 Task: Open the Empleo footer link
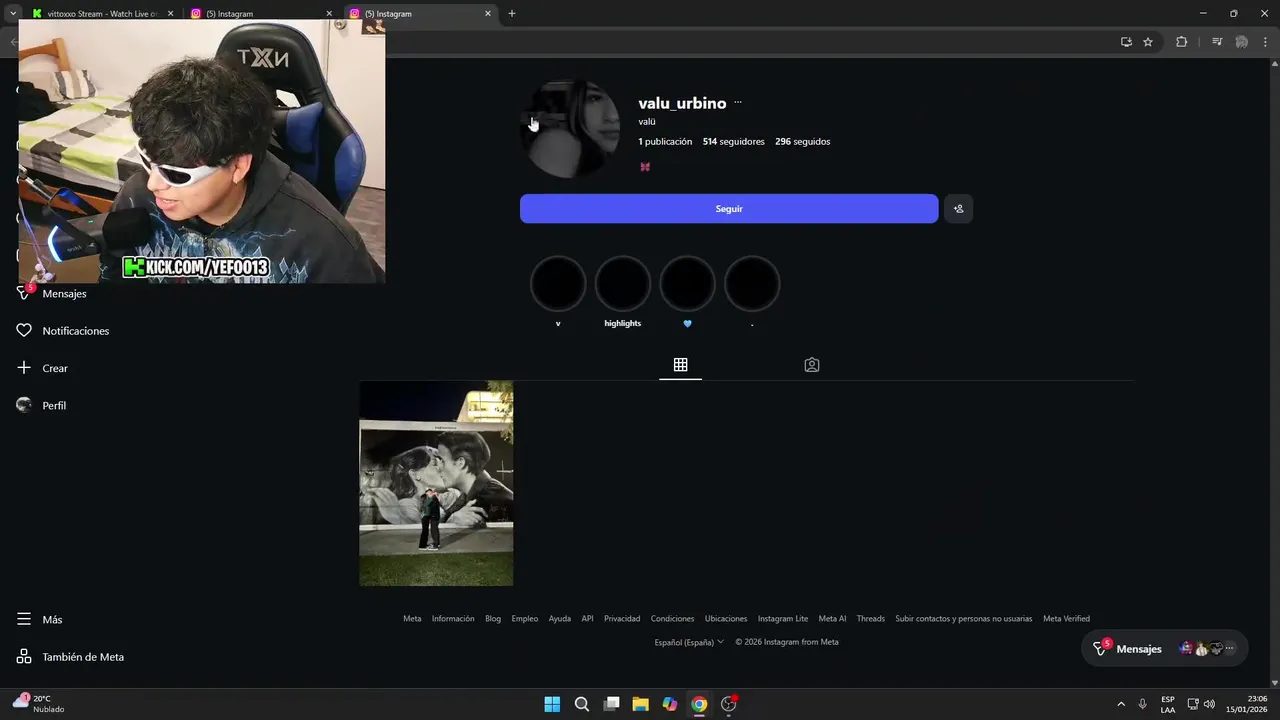click(x=525, y=619)
